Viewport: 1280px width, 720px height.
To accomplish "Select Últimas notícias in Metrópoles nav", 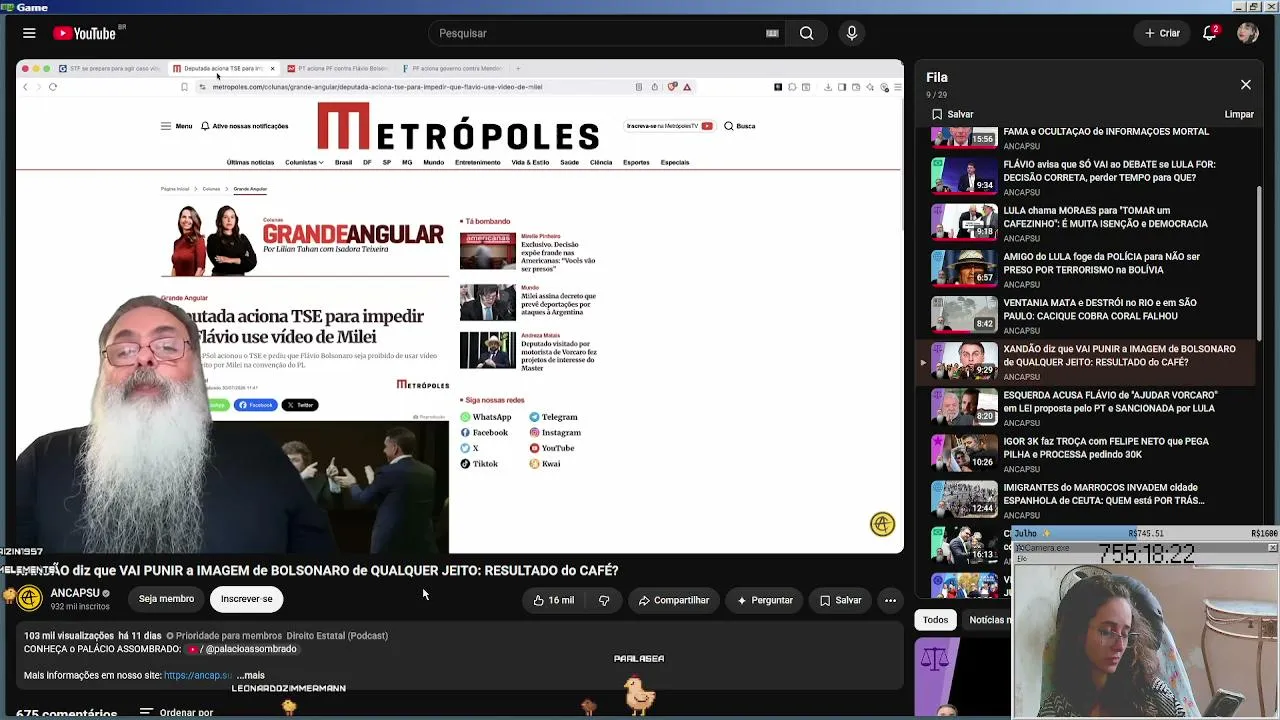I will pos(250,162).
